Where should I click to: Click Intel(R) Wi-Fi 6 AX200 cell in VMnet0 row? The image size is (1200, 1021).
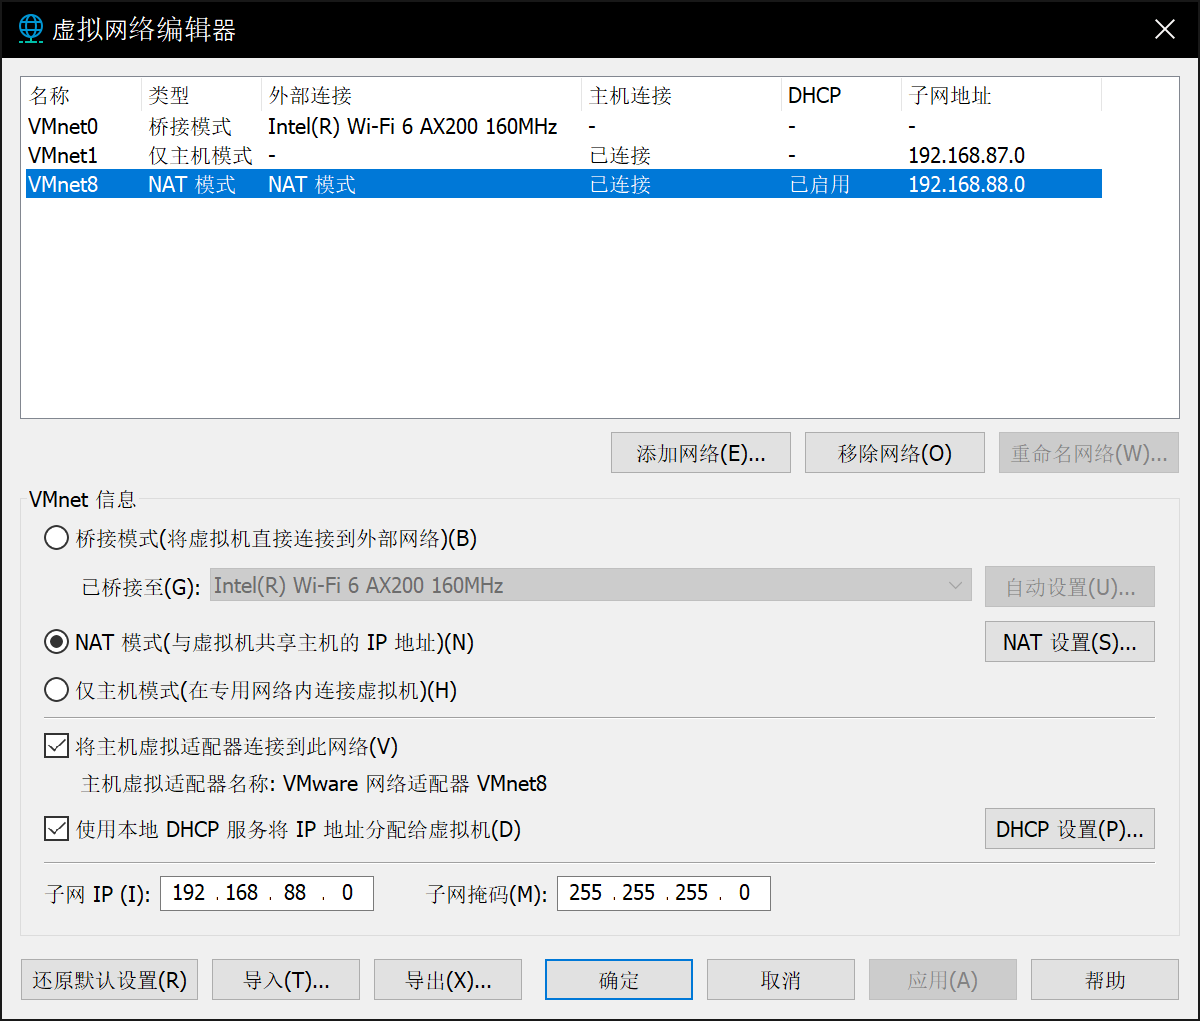[x=413, y=127]
